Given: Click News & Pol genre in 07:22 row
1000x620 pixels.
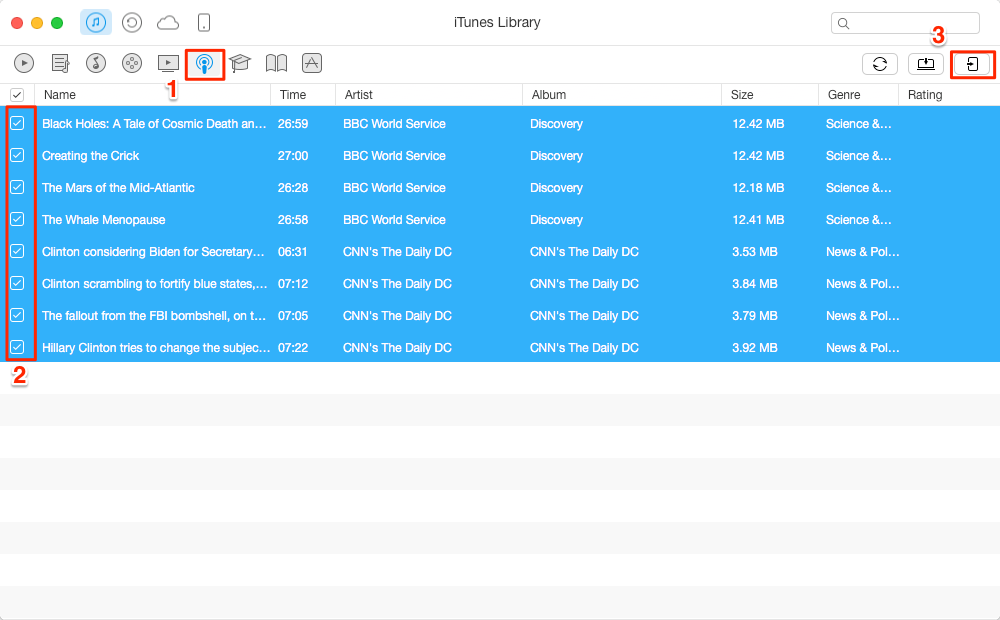Looking at the screenshot, I should point(862,348).
